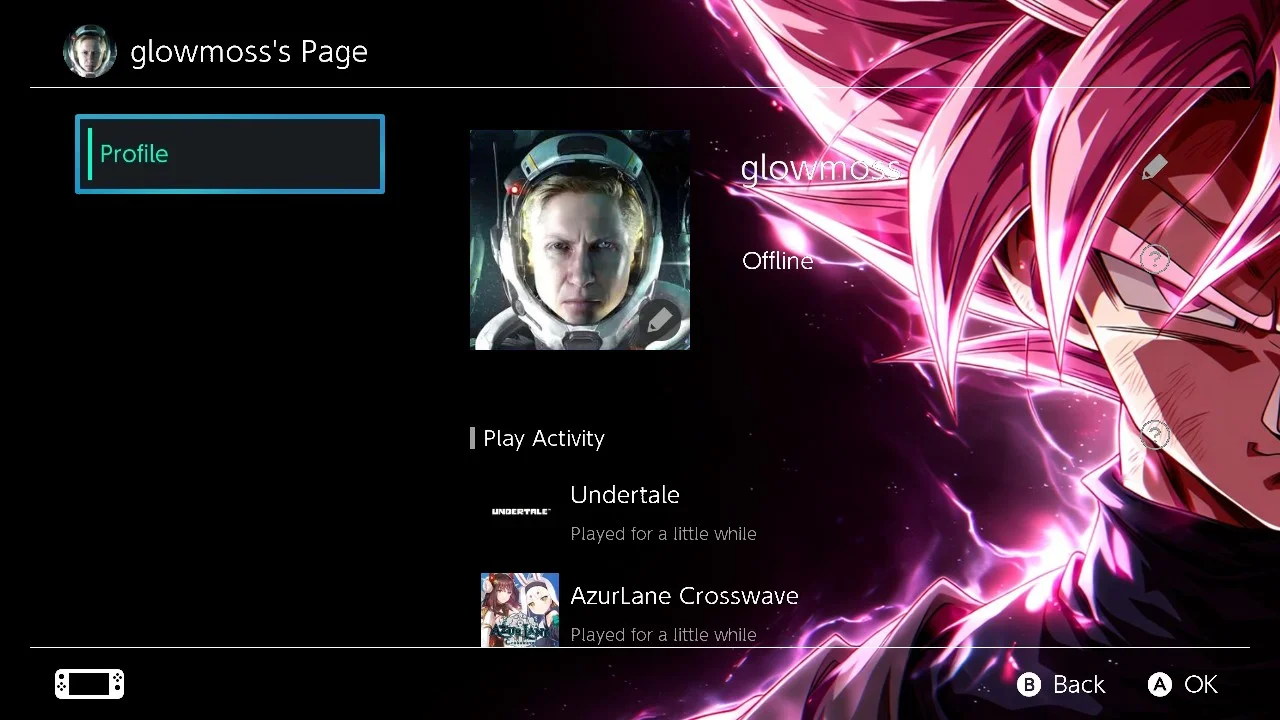Click the small avatar in page header
The width and height of the screenshot is (1280, 720).
point(90,51)
